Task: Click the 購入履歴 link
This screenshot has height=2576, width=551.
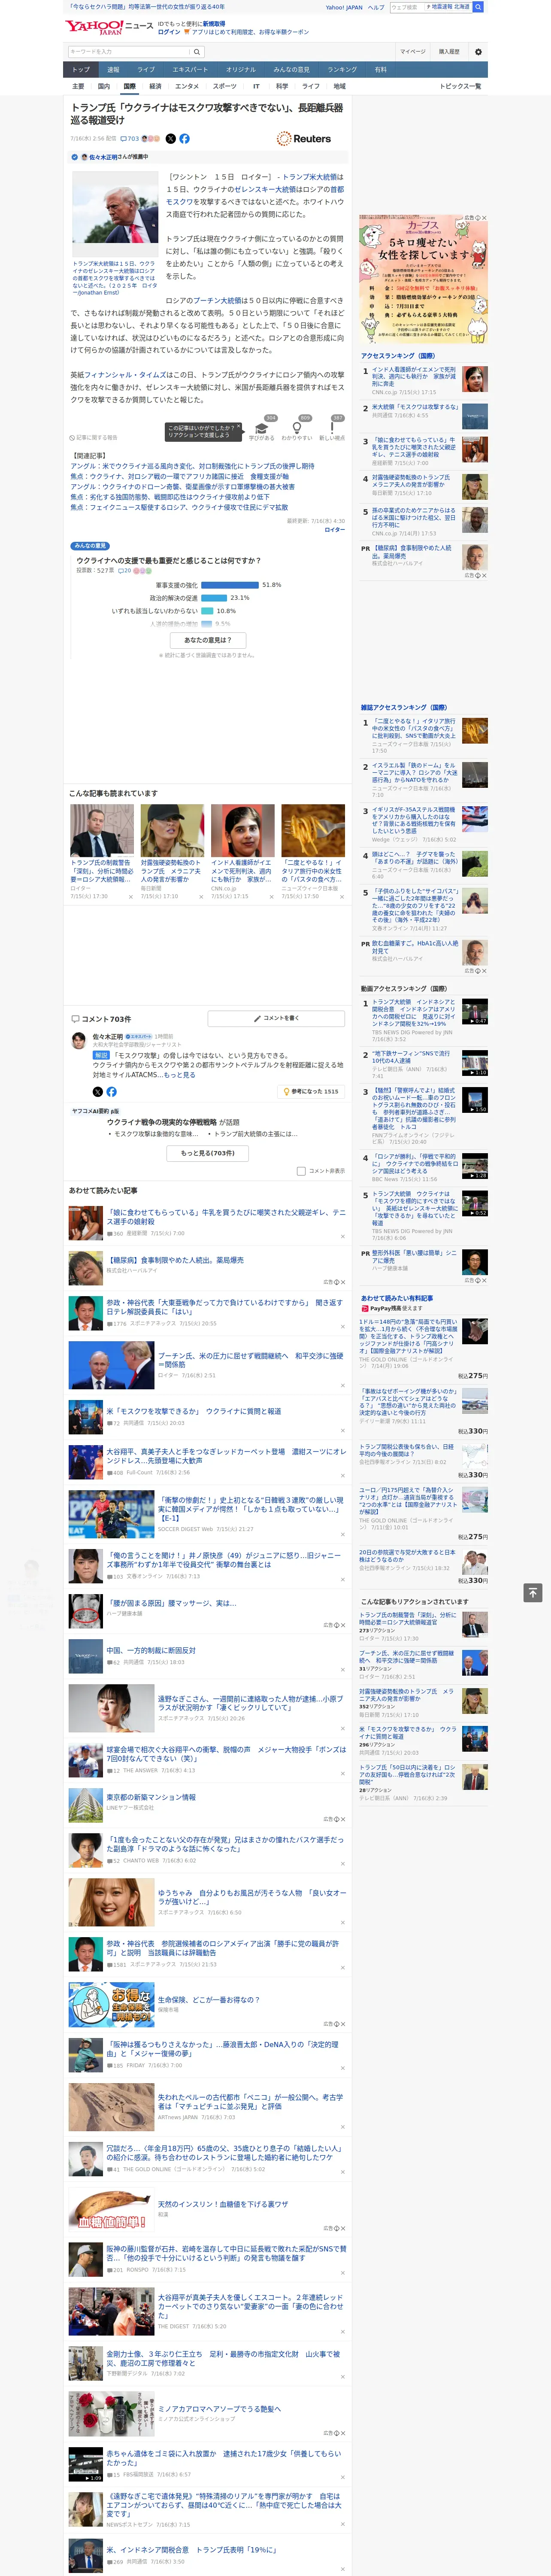Action: coord(449,52)
